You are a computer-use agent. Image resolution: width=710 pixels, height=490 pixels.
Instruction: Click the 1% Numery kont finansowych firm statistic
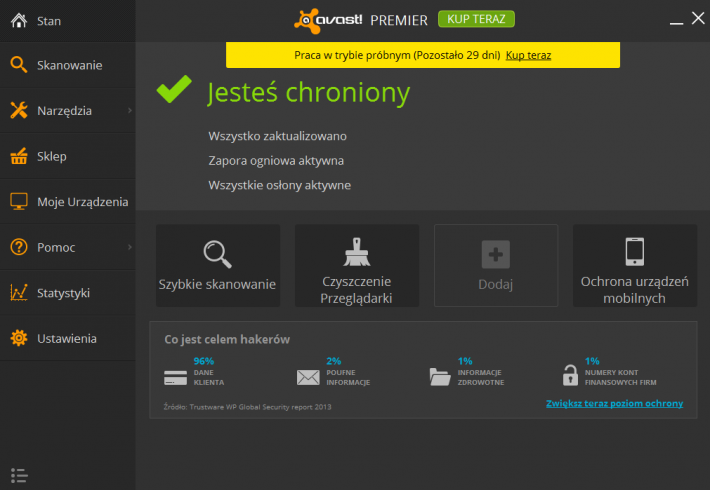(x=609, y=371)
